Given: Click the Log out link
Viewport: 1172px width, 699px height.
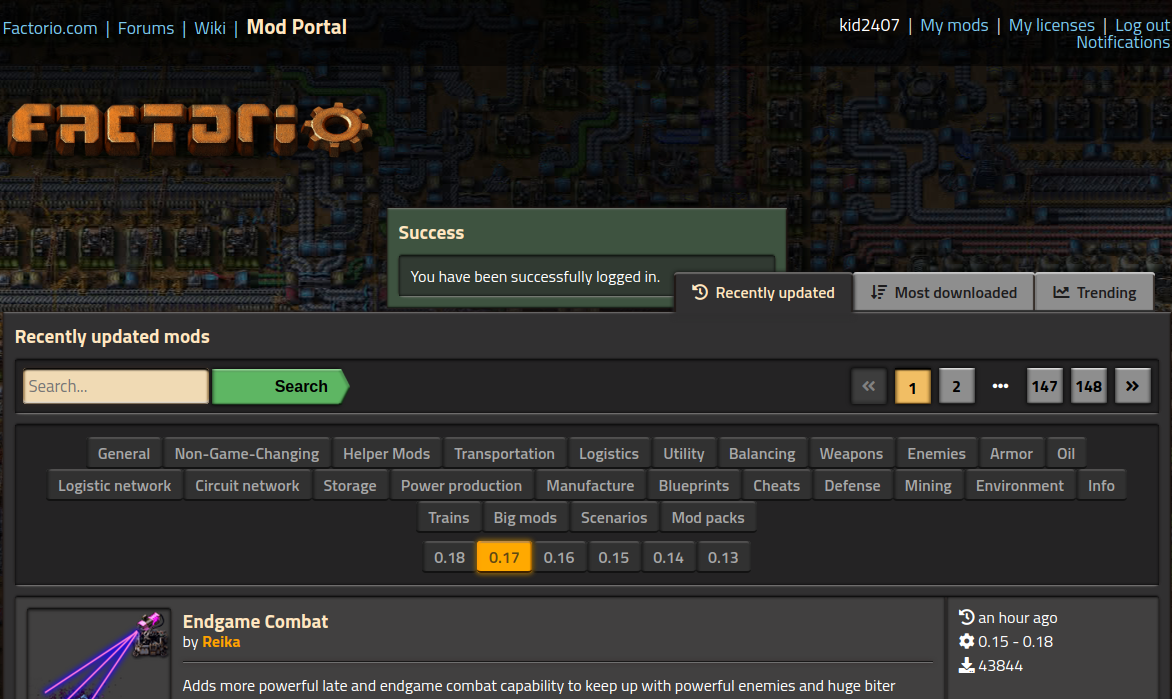Looking at the screenshot, I should point(1142,25).
